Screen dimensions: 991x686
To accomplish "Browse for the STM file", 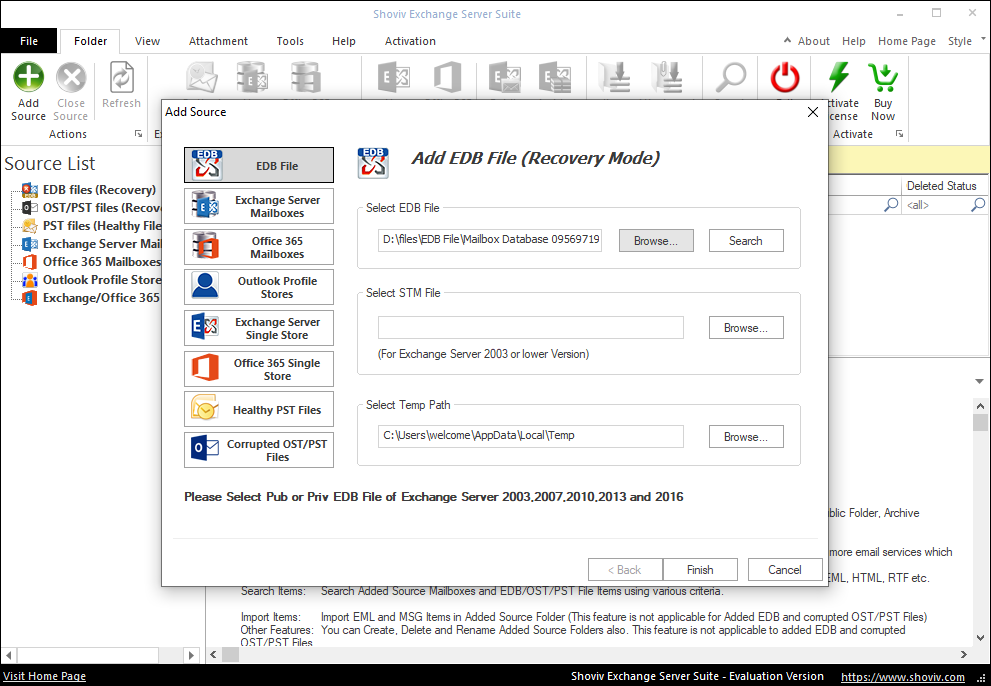I will (746, 328).
